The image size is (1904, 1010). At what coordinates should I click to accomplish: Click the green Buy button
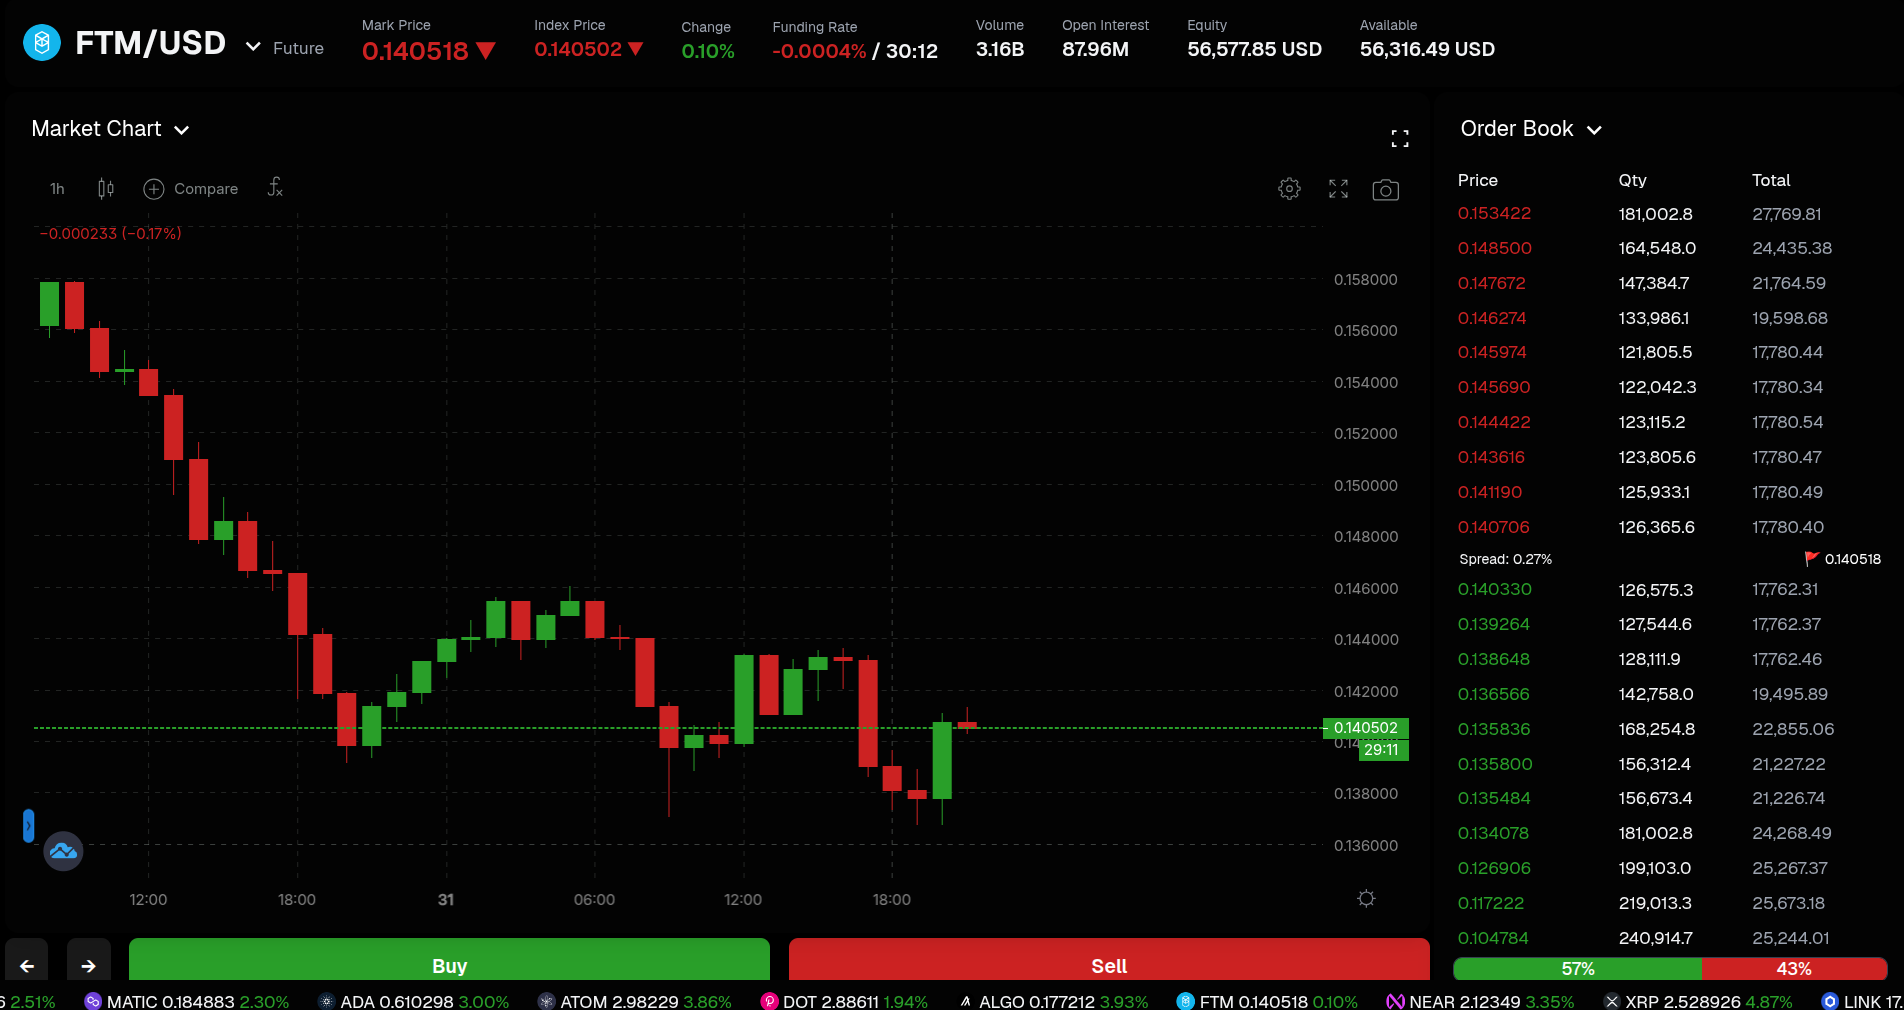point(449,965)
